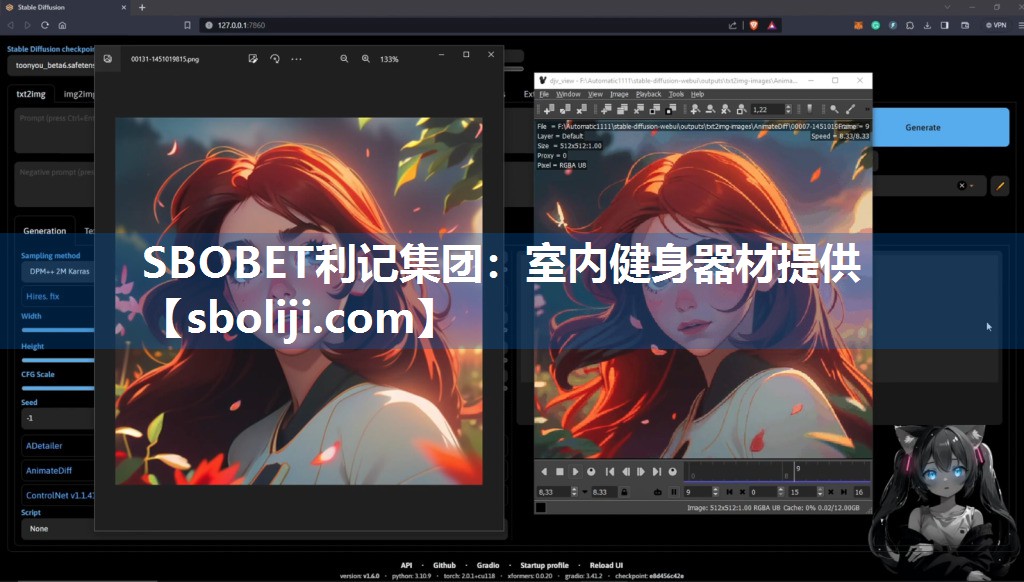Open the File menu in djv_view
This screenshot has height=582, width=1024.
[x=543, y=94]
